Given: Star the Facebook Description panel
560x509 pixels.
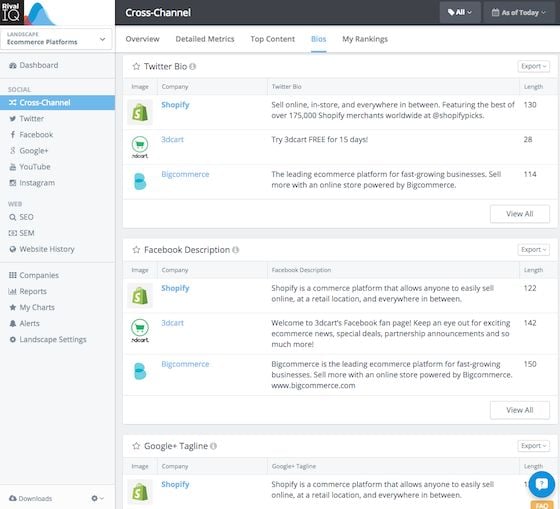Looking at the screenshot, I should coord(136,250).
